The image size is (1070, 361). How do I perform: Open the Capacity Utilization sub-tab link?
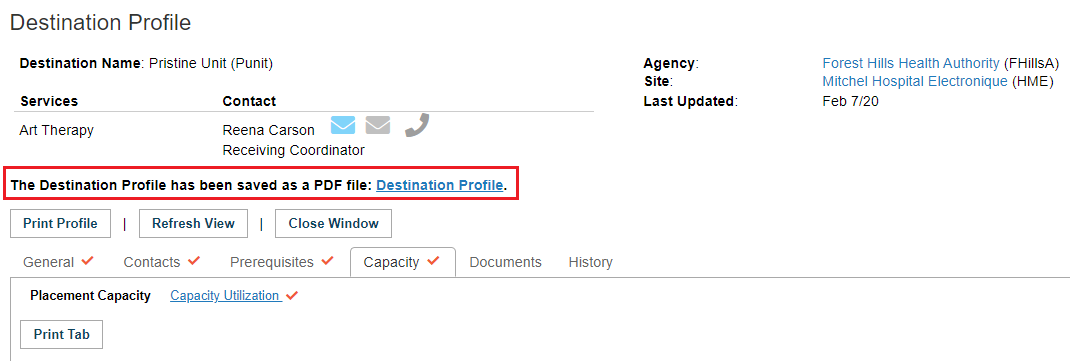(x=225, y=295)
